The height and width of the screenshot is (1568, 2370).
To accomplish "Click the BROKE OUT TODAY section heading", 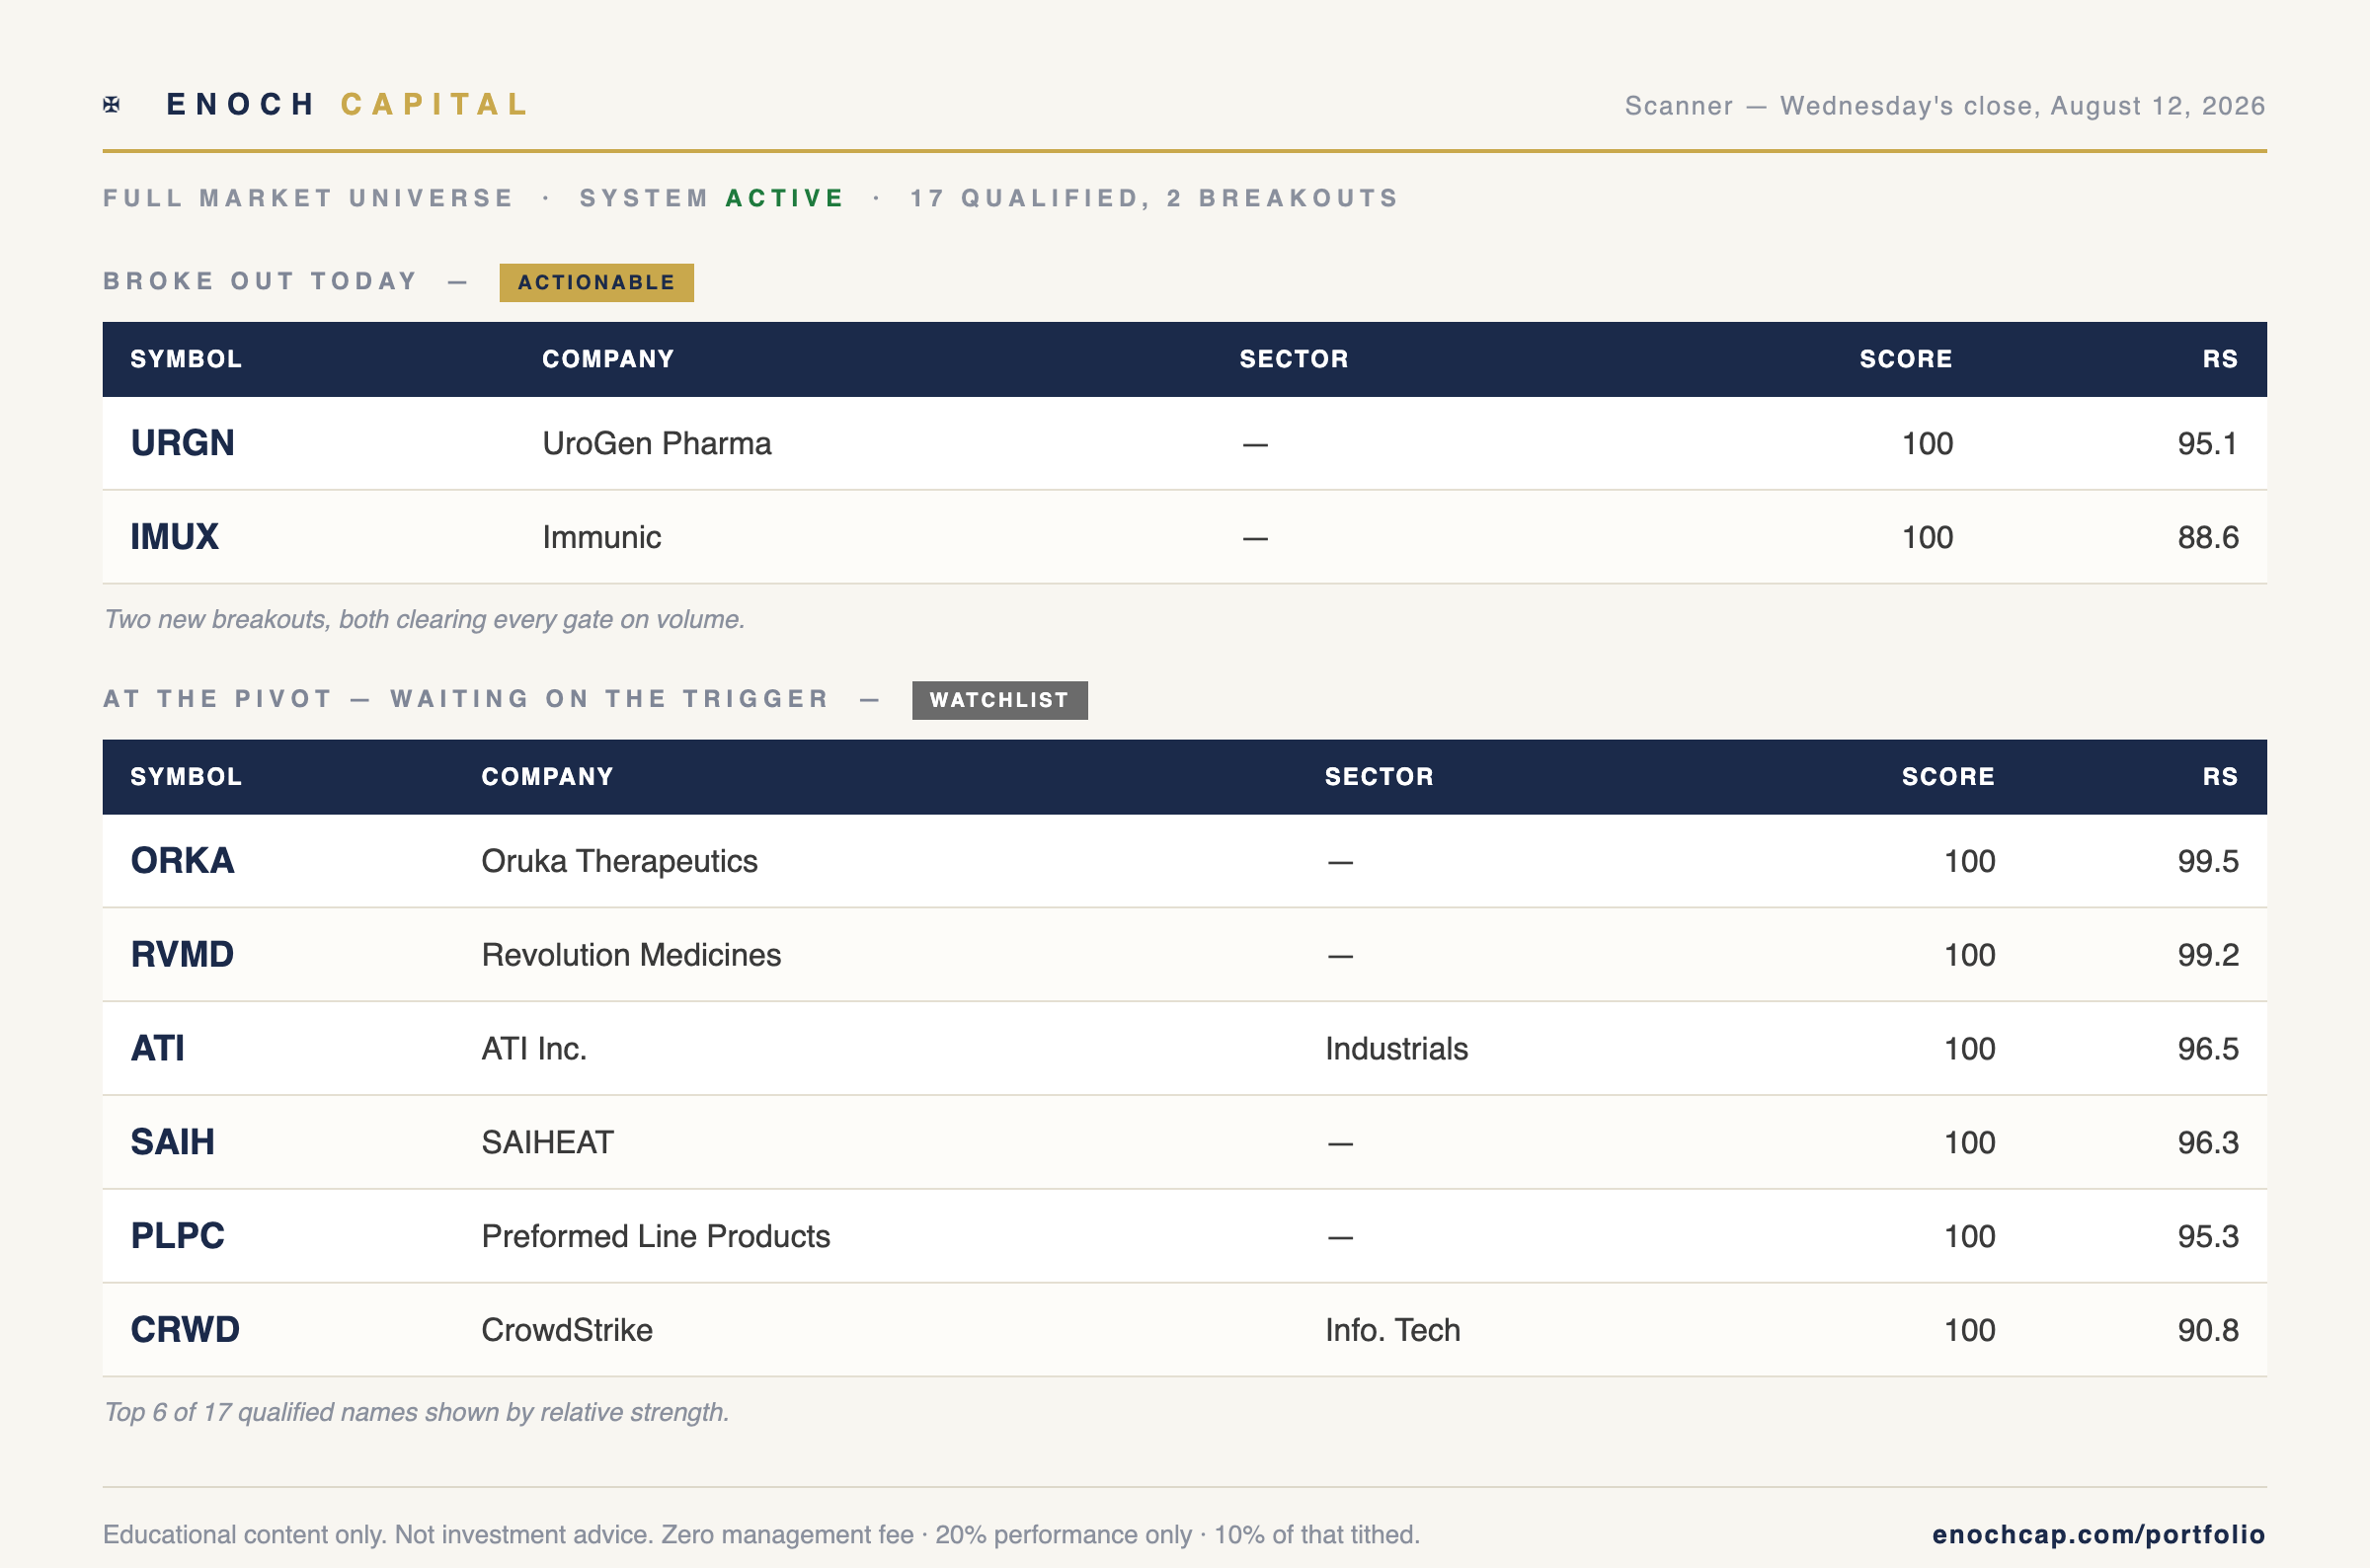I will [x=260, y=281].
